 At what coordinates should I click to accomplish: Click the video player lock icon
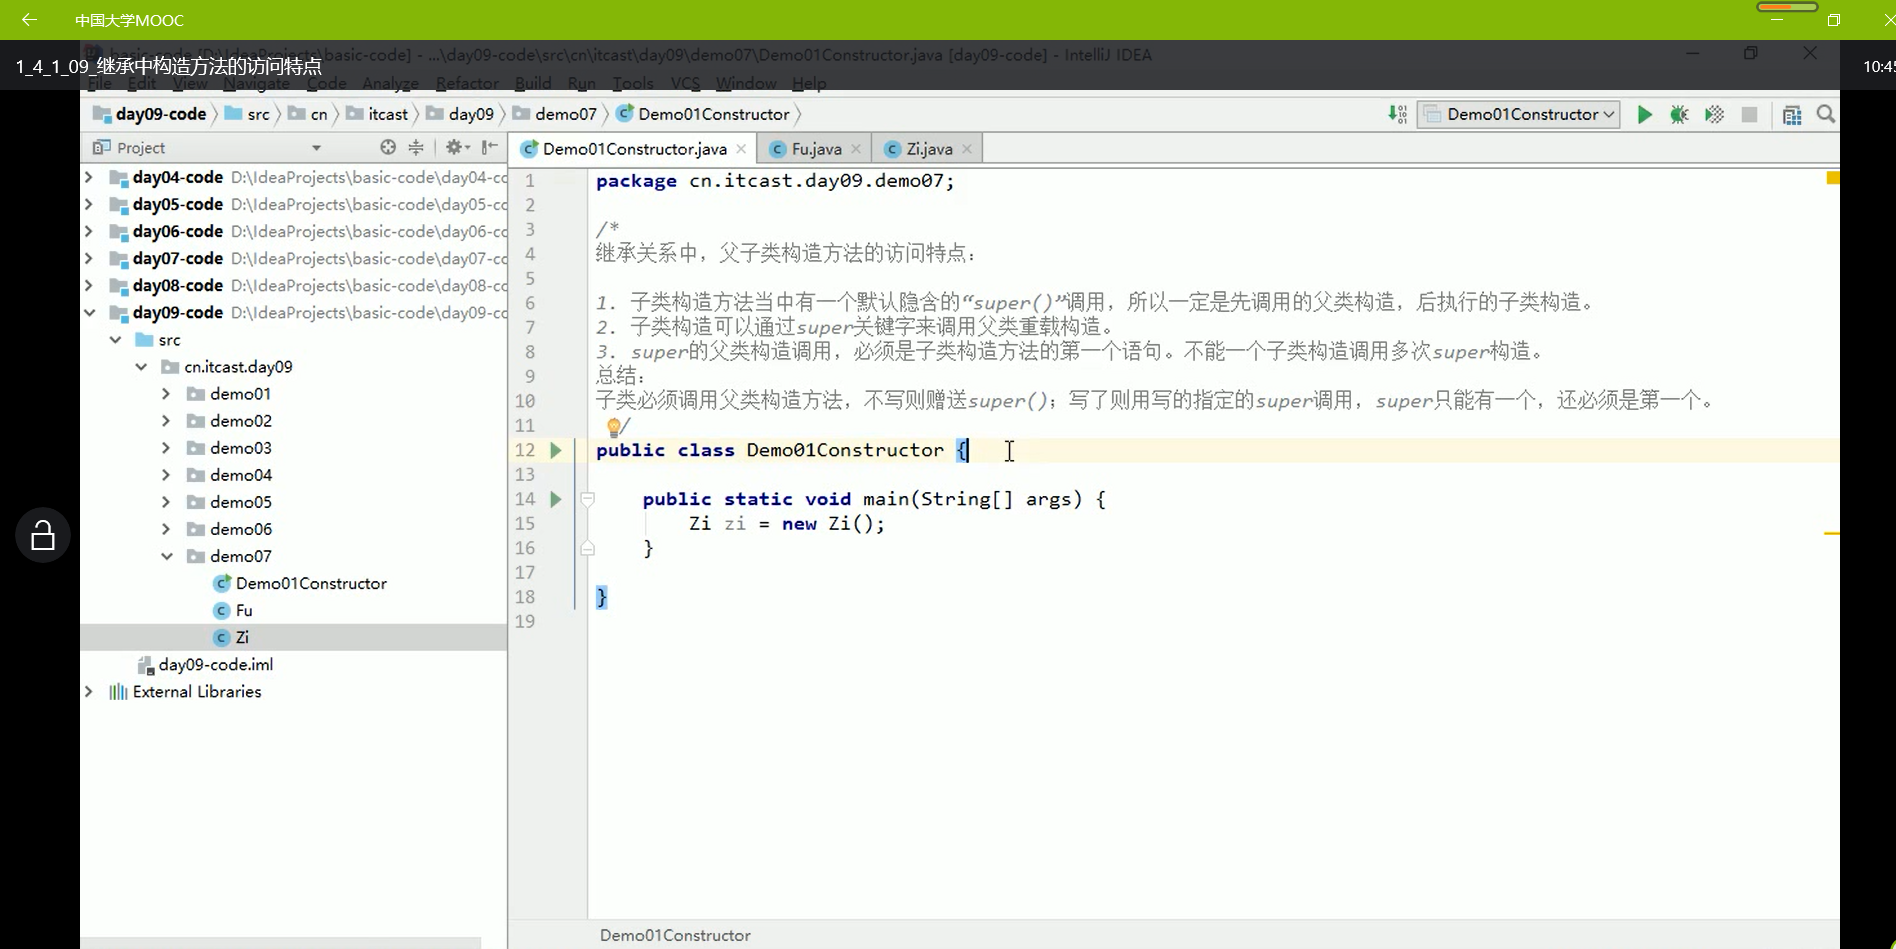click(43, 535)
